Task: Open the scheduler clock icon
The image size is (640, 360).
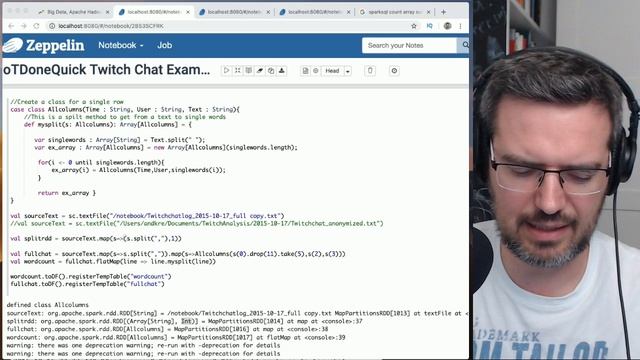Action: click(x=394, y=71)
